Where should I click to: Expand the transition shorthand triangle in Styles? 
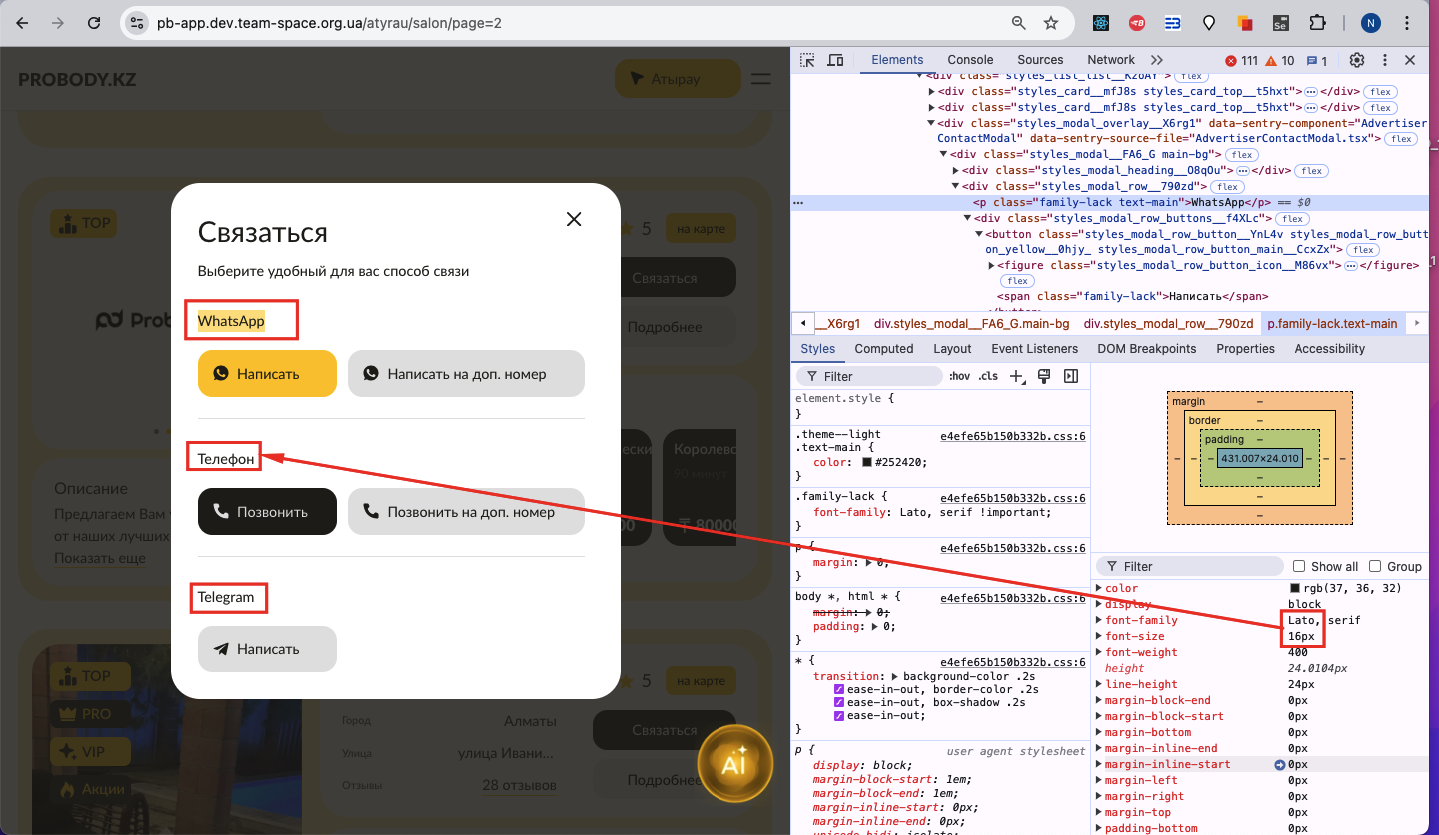[896, 676]
